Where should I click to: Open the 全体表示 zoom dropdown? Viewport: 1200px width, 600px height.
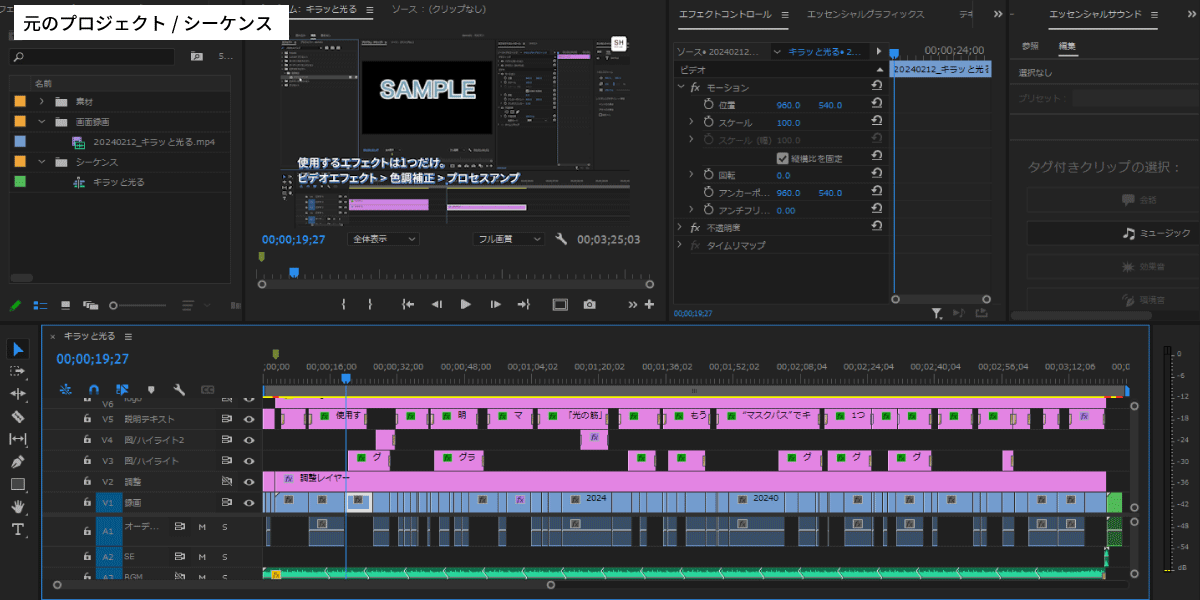383,240
